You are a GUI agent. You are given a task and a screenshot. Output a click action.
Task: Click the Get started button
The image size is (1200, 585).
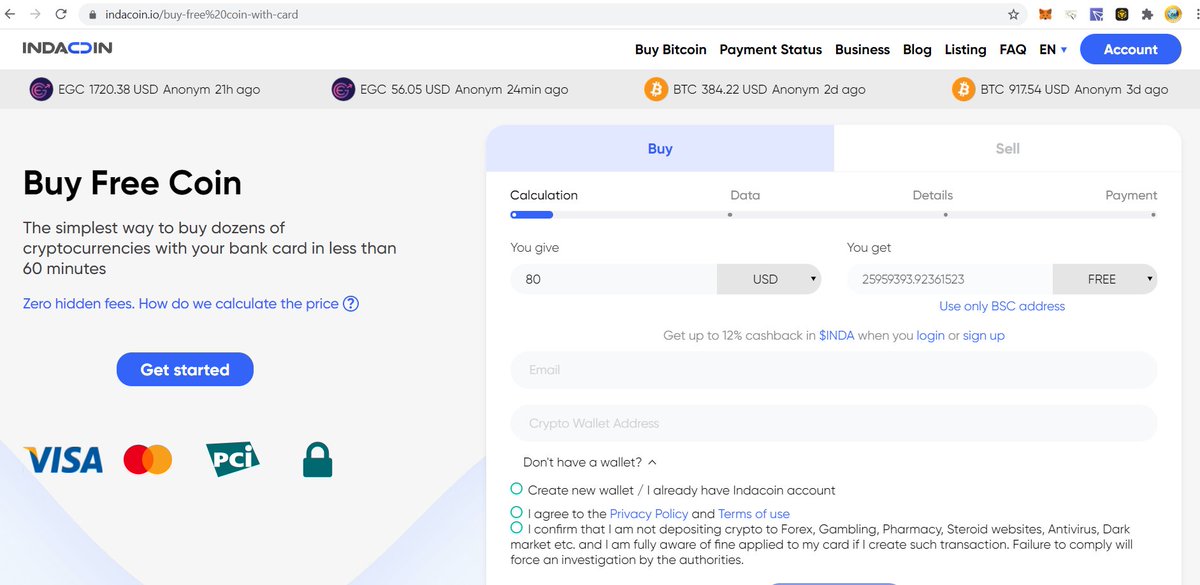click(x=185, y=370)
